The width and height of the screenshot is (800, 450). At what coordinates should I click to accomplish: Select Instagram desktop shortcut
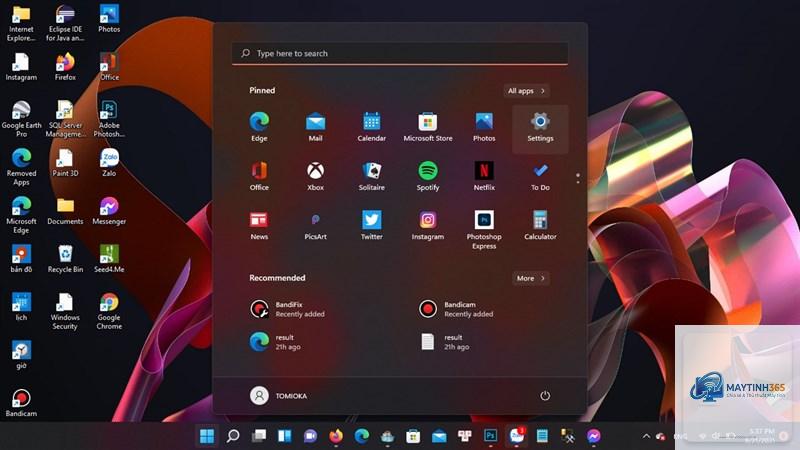(21, 67)
